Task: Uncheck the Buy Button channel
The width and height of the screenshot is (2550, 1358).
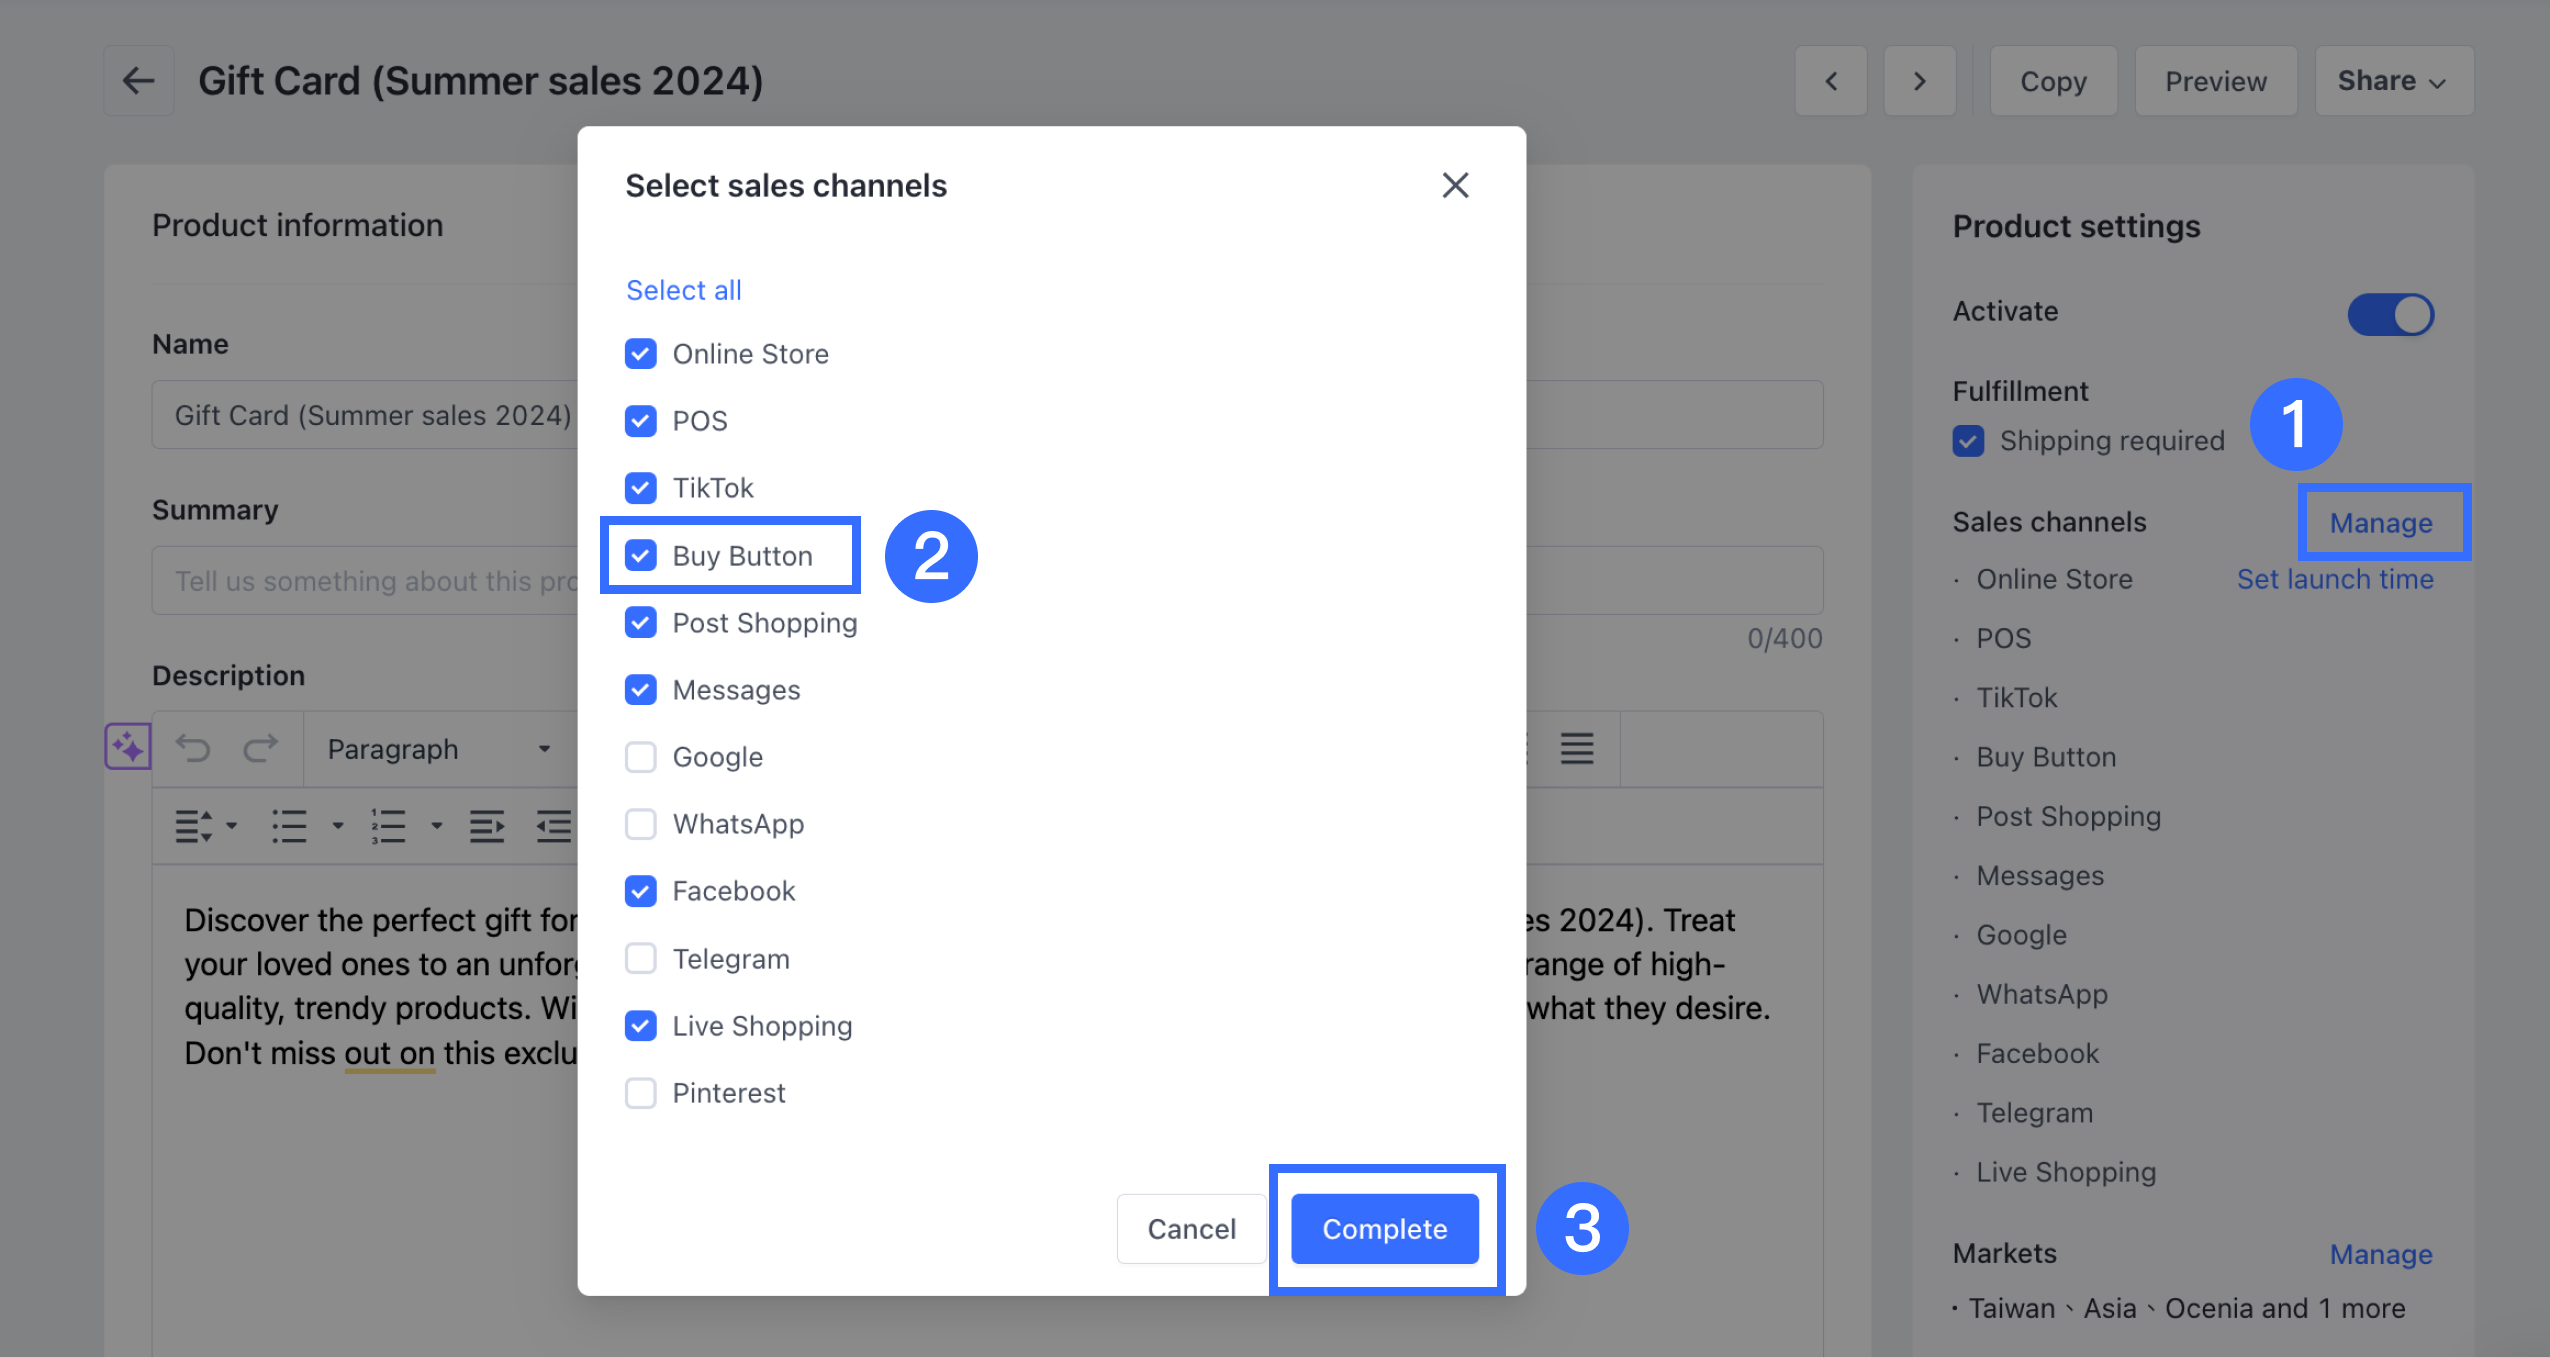Action: pyautogui.click(x=641, y=555)
